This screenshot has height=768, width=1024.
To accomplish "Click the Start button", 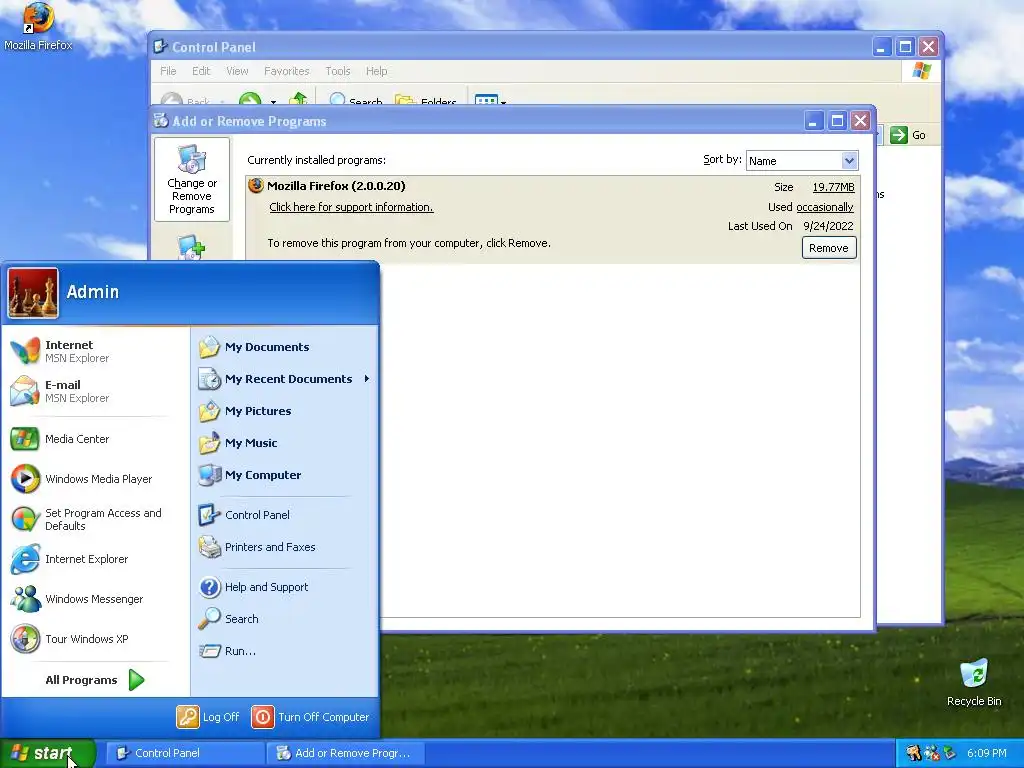I will pos(48,753).
